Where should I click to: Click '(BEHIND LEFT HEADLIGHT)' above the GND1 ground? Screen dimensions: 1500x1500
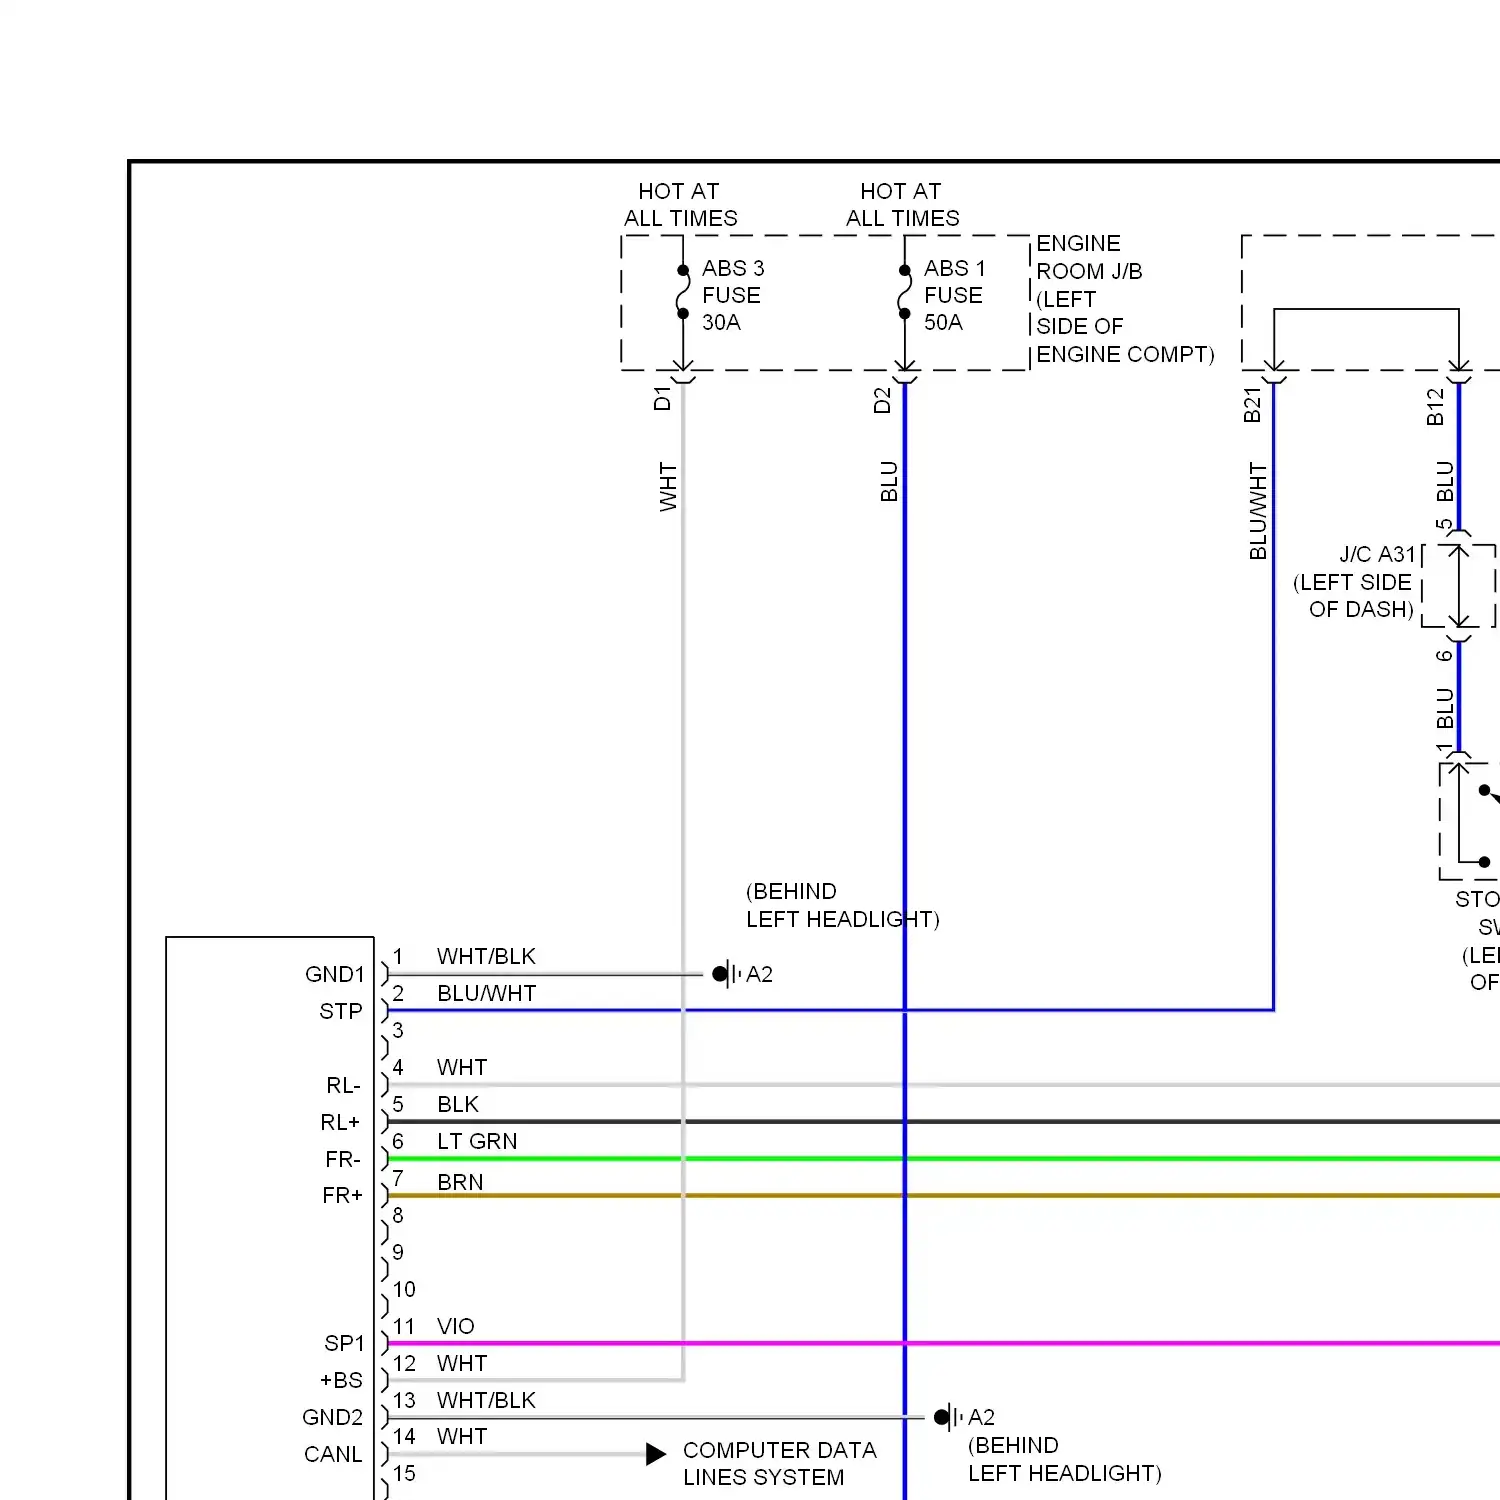(x=842, y=905)
